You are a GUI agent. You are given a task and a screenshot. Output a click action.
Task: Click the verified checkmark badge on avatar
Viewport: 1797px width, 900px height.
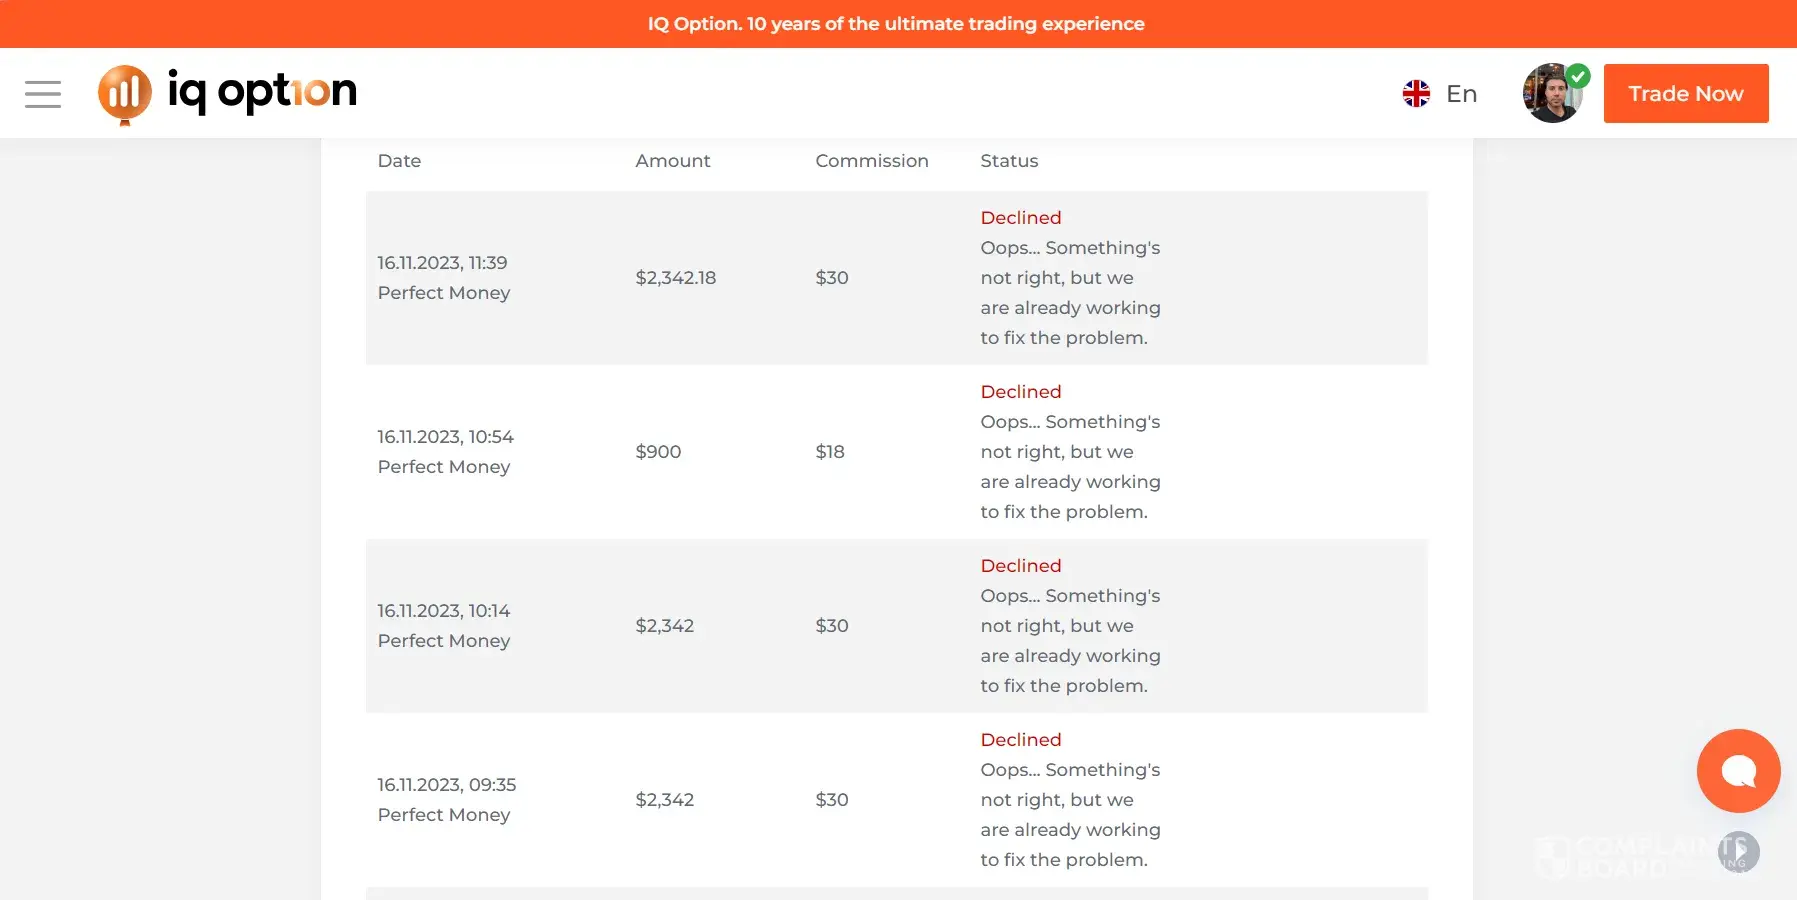[x=1578, y=75]
